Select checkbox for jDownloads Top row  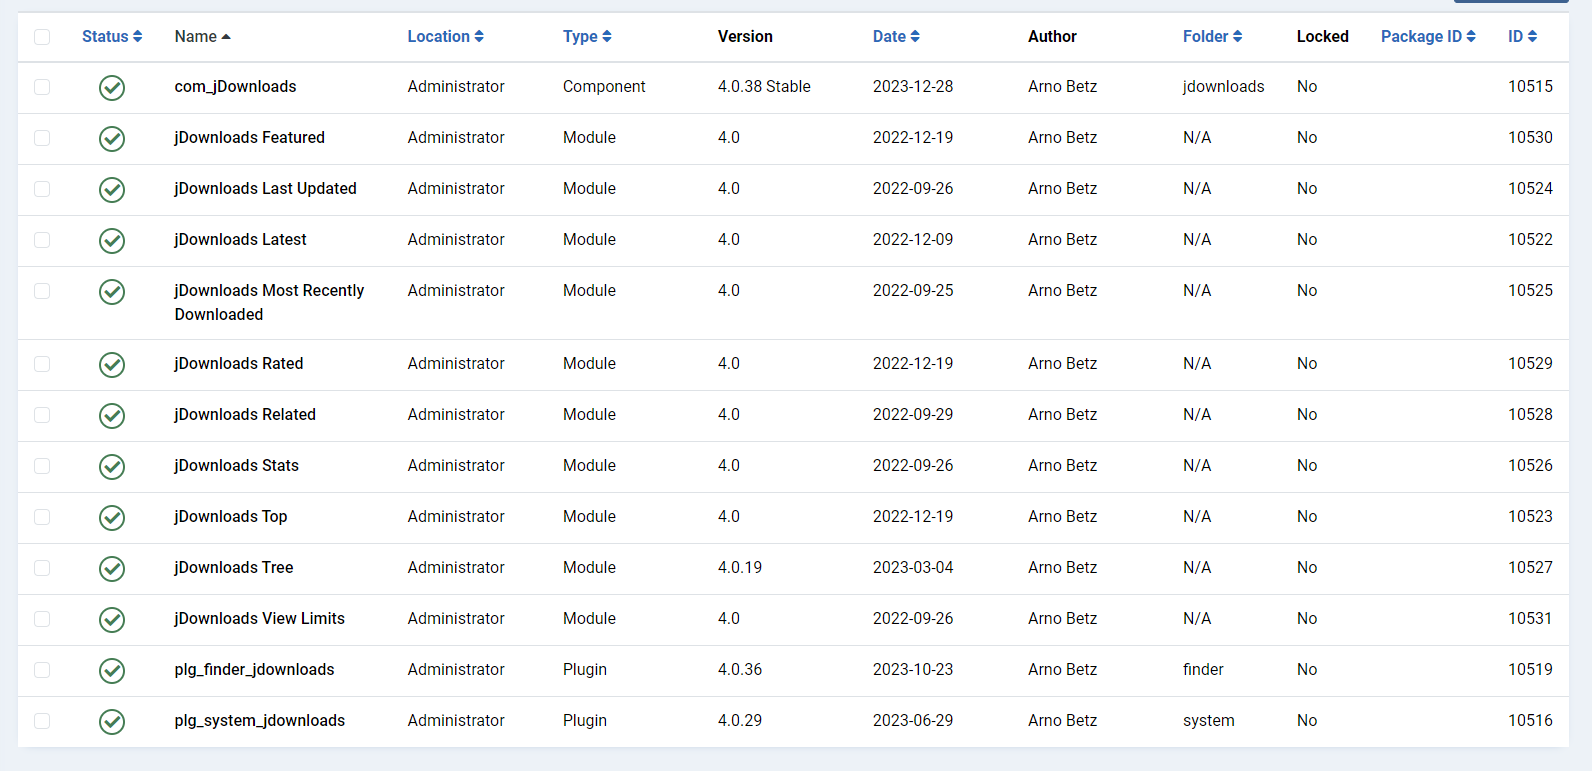42,517
